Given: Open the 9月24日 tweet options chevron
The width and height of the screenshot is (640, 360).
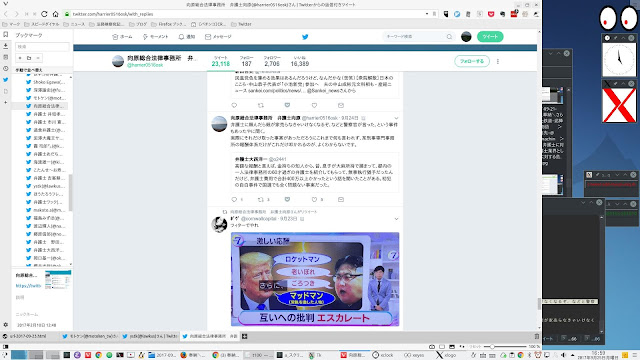Looking at the screenshot, I should click(x=396, y=118).
